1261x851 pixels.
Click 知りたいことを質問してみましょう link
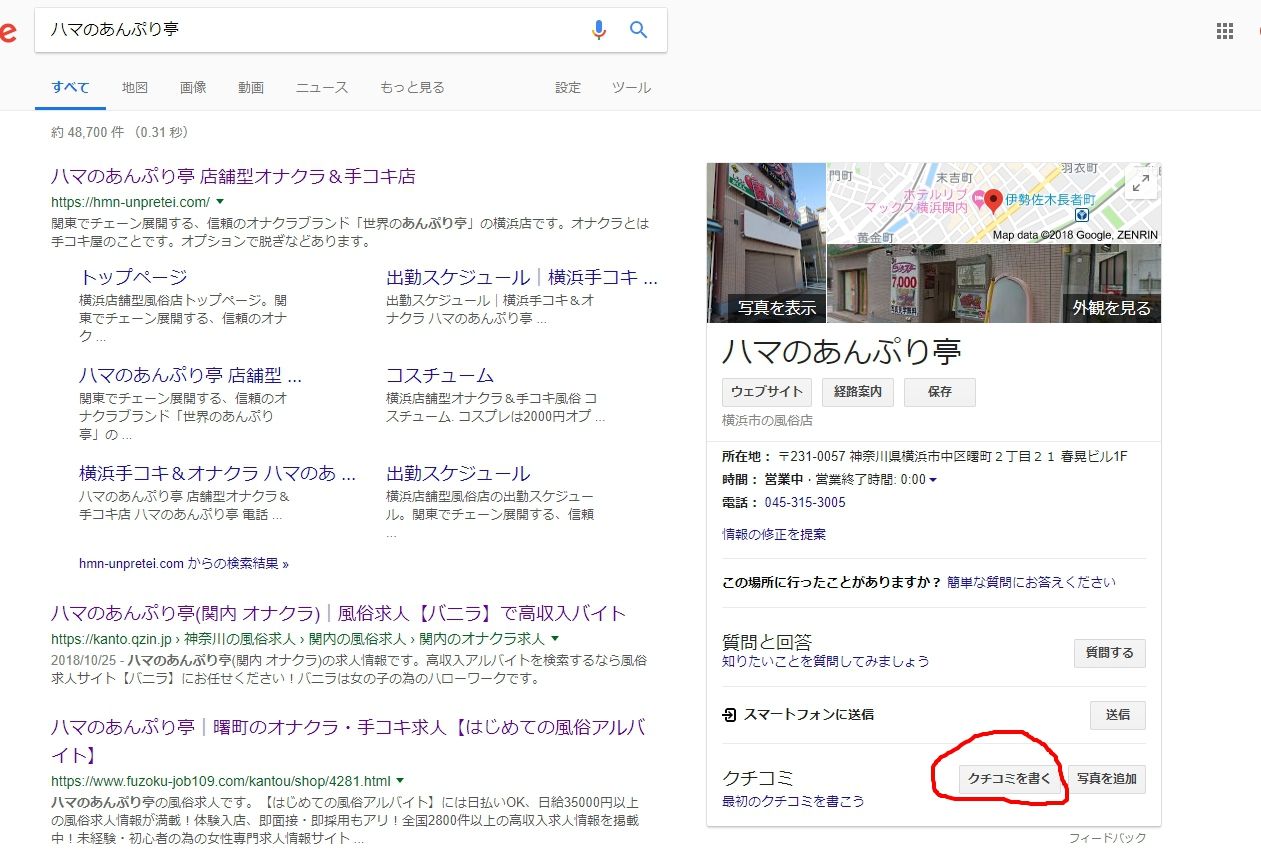pos(825,662)
